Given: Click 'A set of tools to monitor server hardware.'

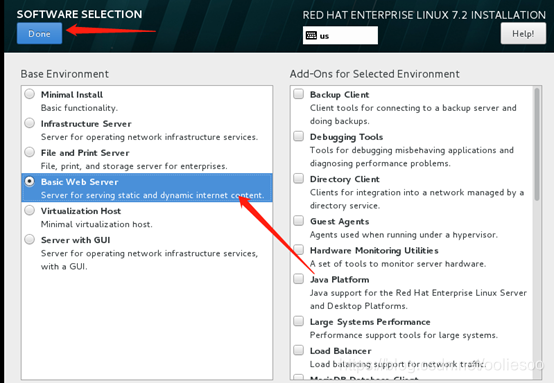Looking at the screenshot, I should click(397, 264).
